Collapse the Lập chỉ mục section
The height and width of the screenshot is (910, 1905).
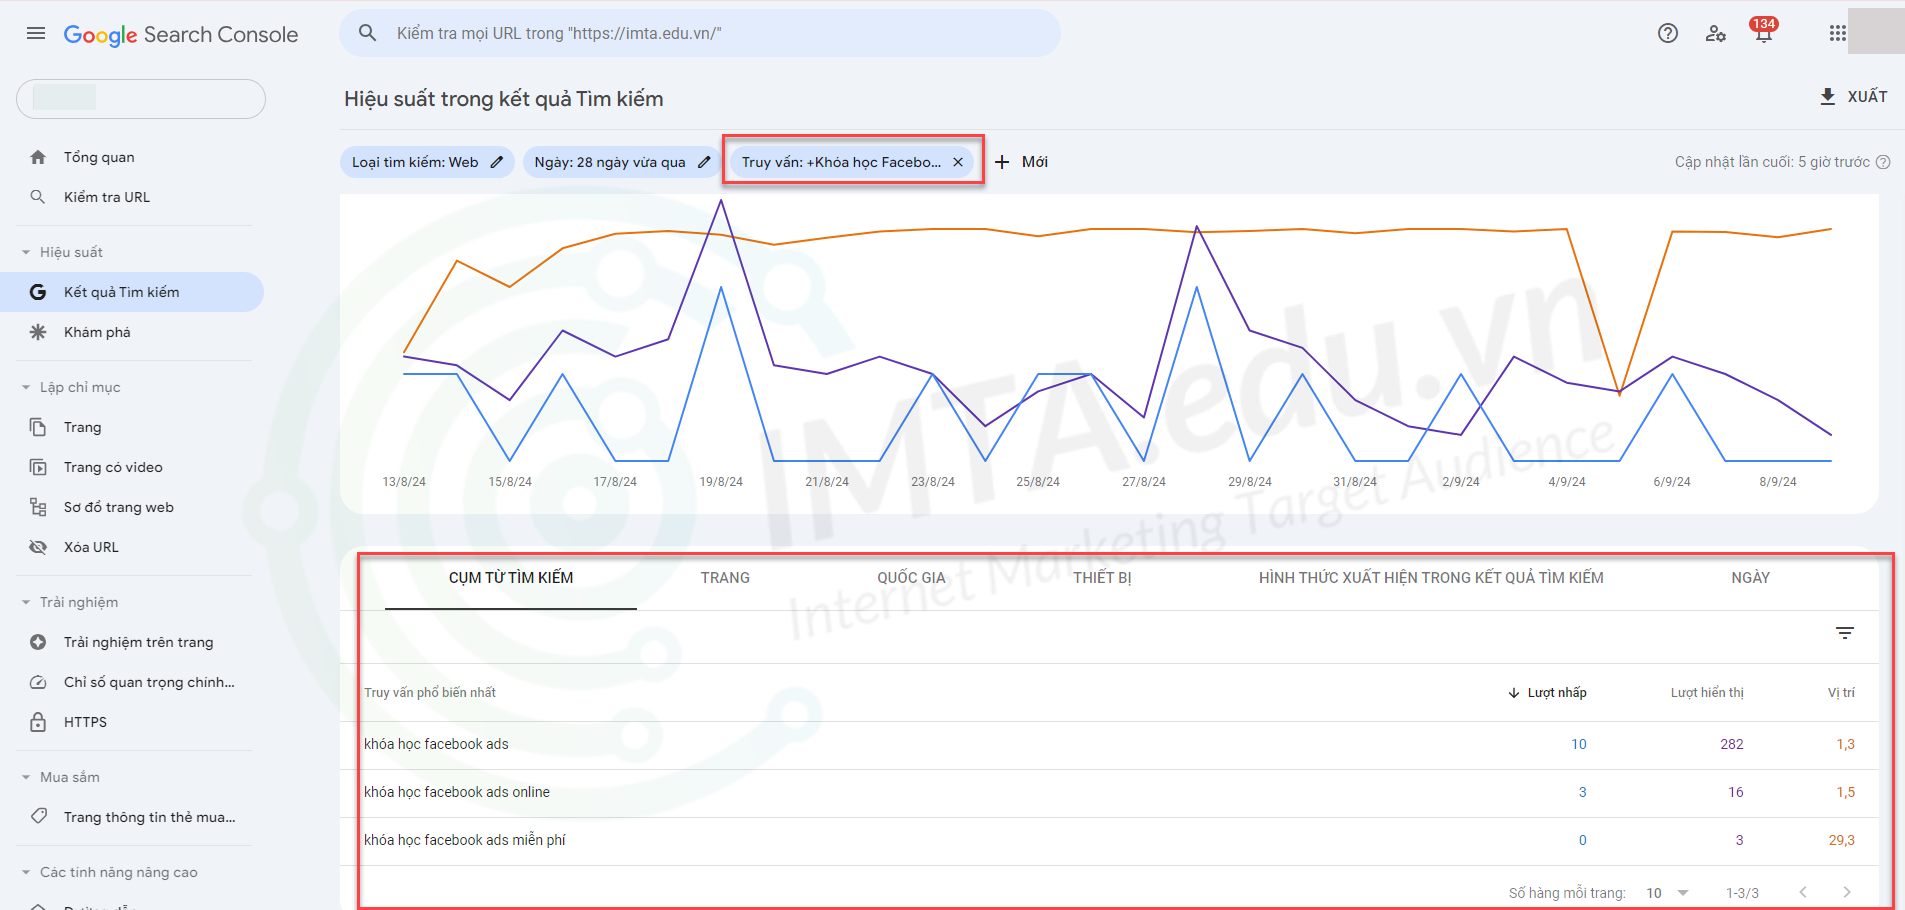tap(26, 387)
